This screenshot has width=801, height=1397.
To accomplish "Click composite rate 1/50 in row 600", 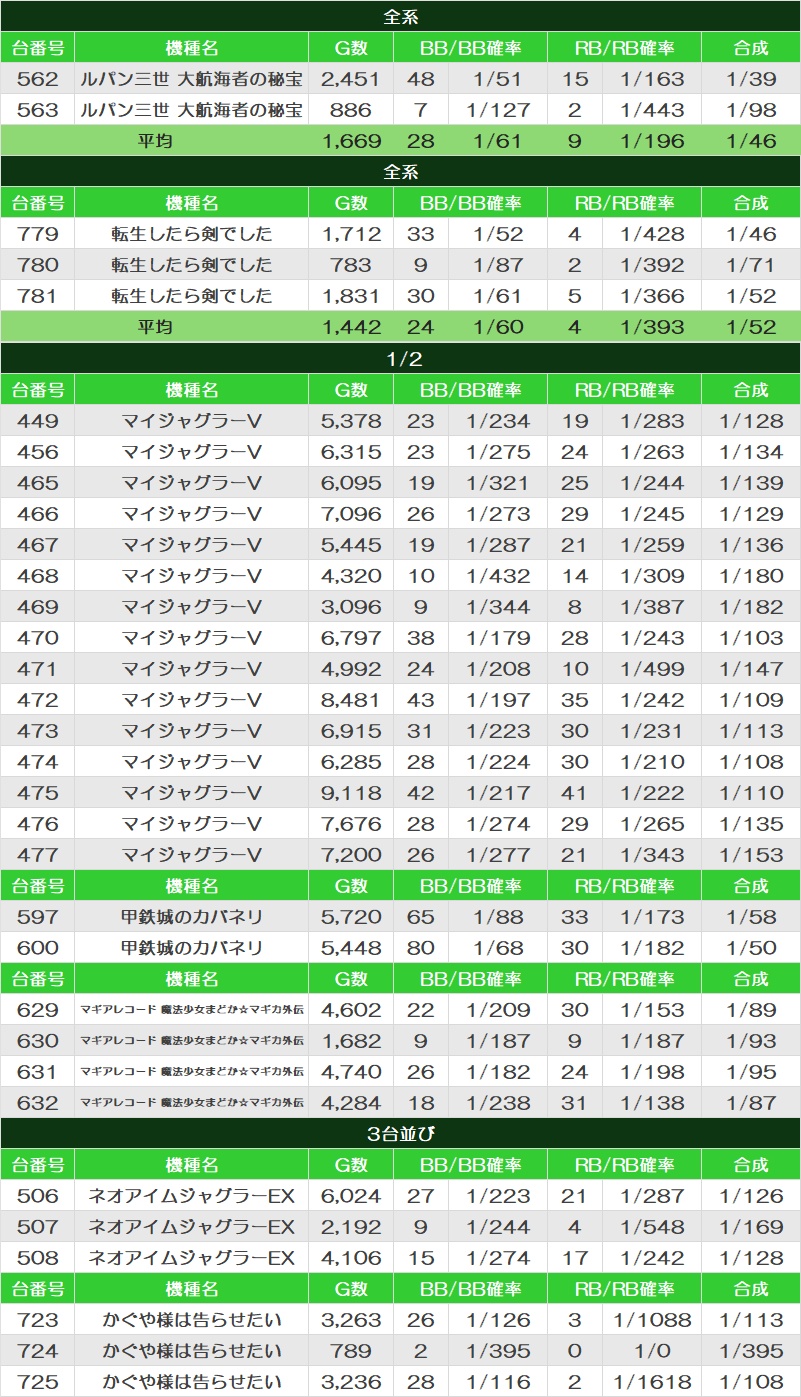I will point(751,948).
